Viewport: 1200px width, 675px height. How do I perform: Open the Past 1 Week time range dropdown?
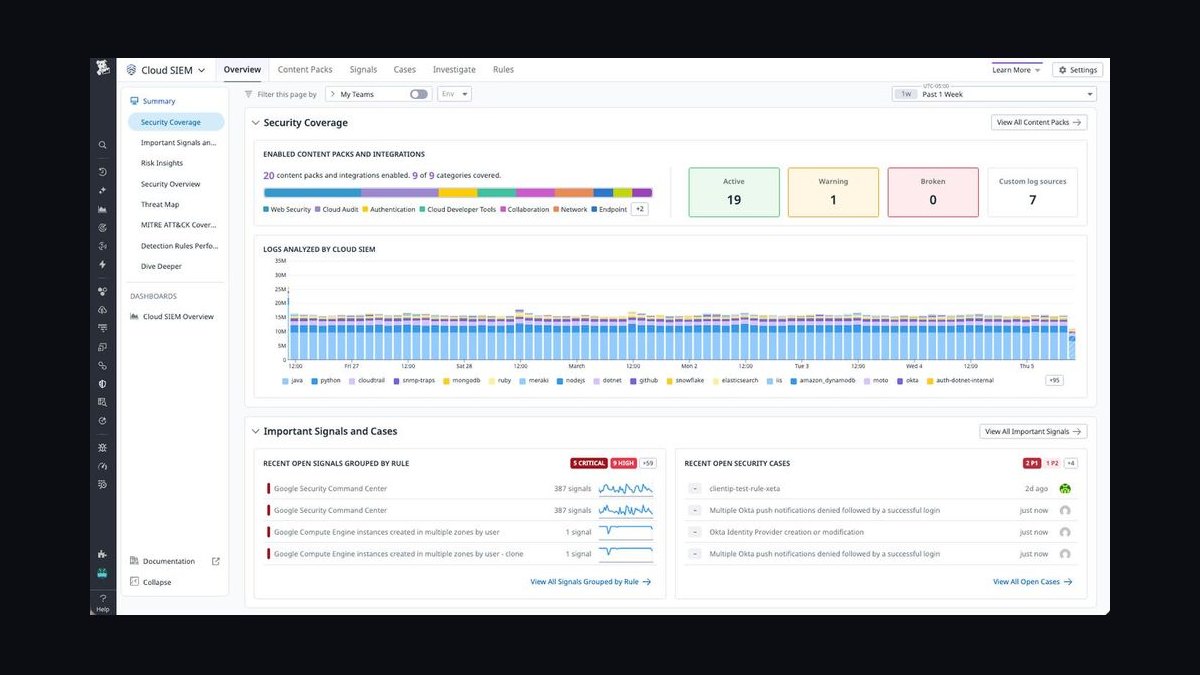point(994,94)
